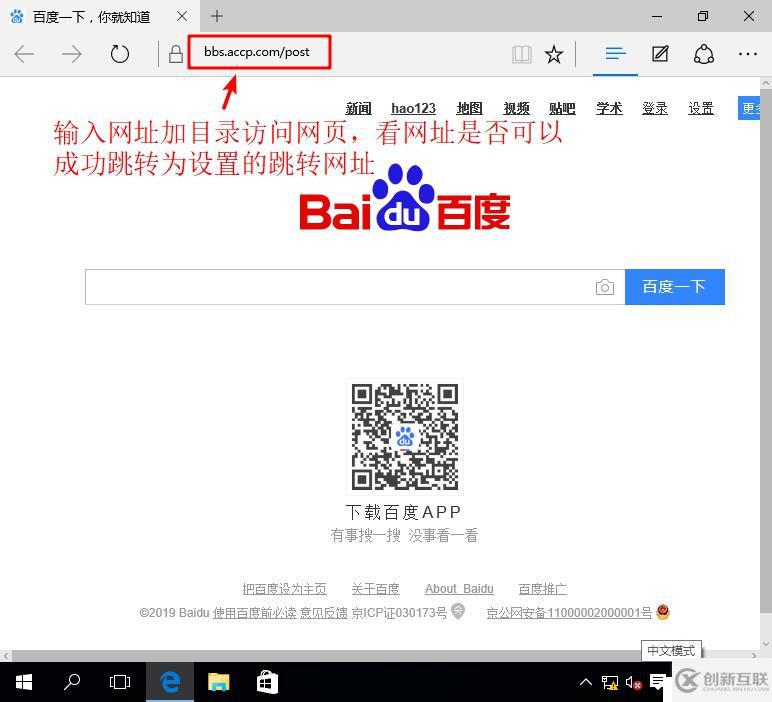
Task: Open a new tab with plus button
Action: click(x=217, y=16)
